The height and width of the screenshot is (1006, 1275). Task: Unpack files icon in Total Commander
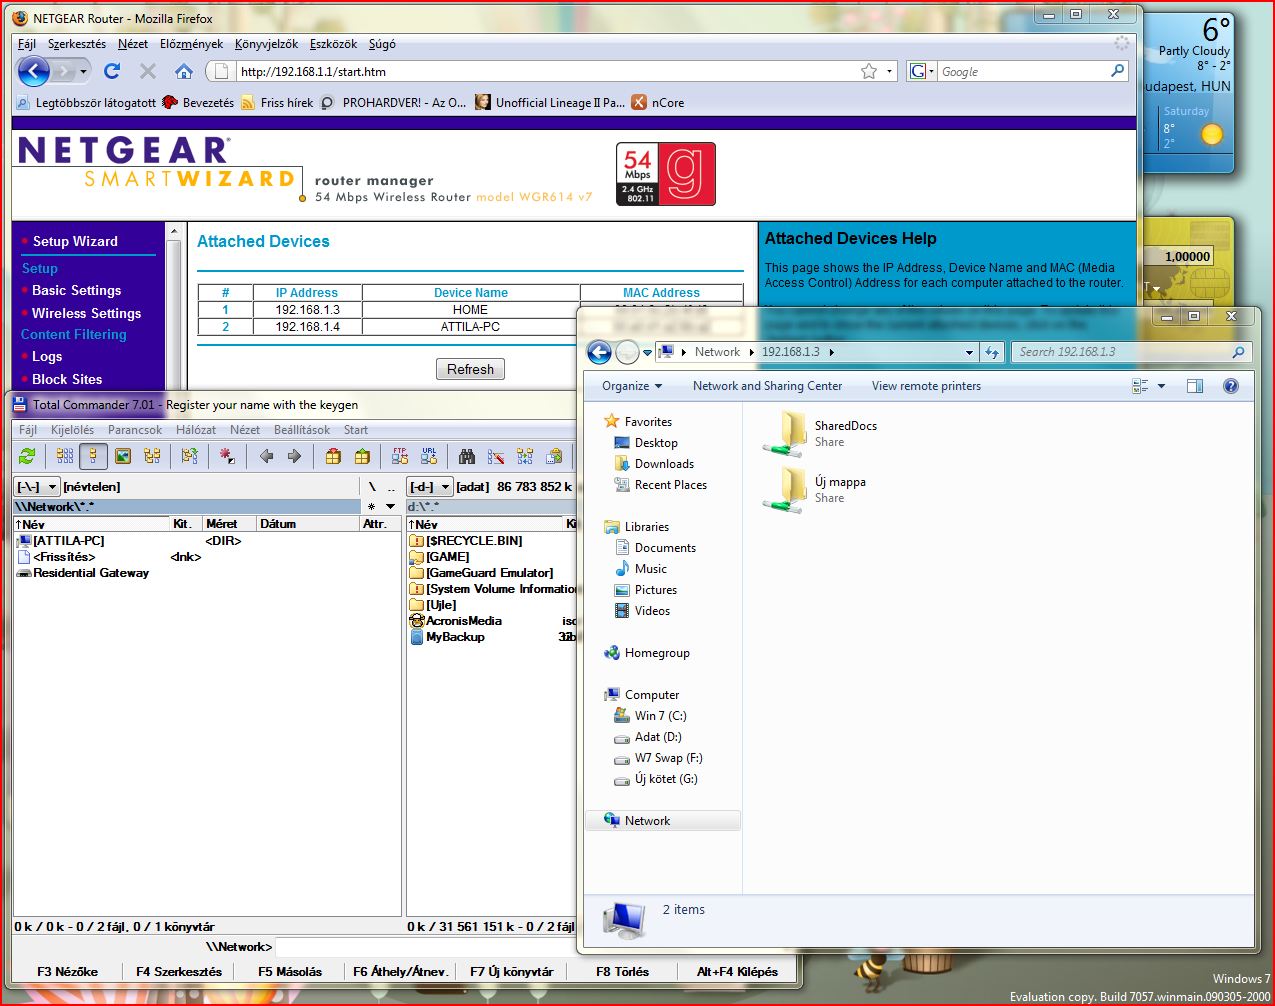pyautogui.click(x=362, y=456)
